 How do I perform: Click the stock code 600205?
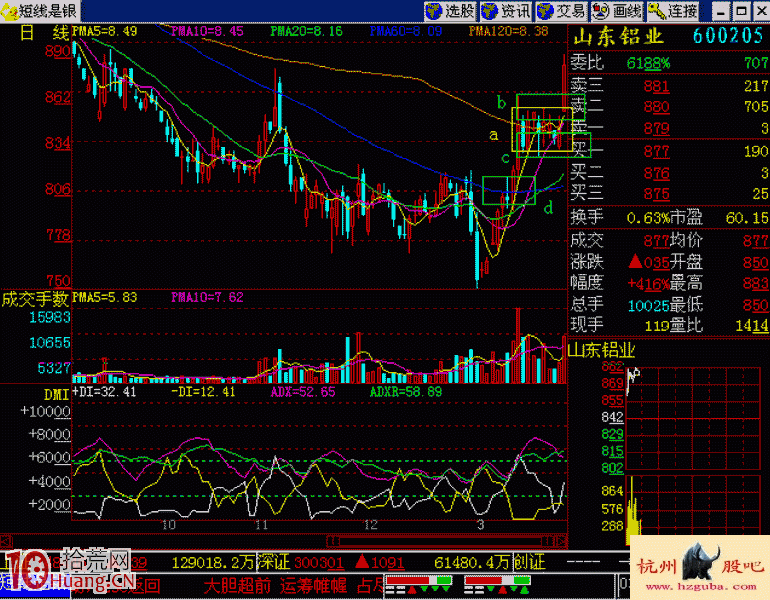728,36
